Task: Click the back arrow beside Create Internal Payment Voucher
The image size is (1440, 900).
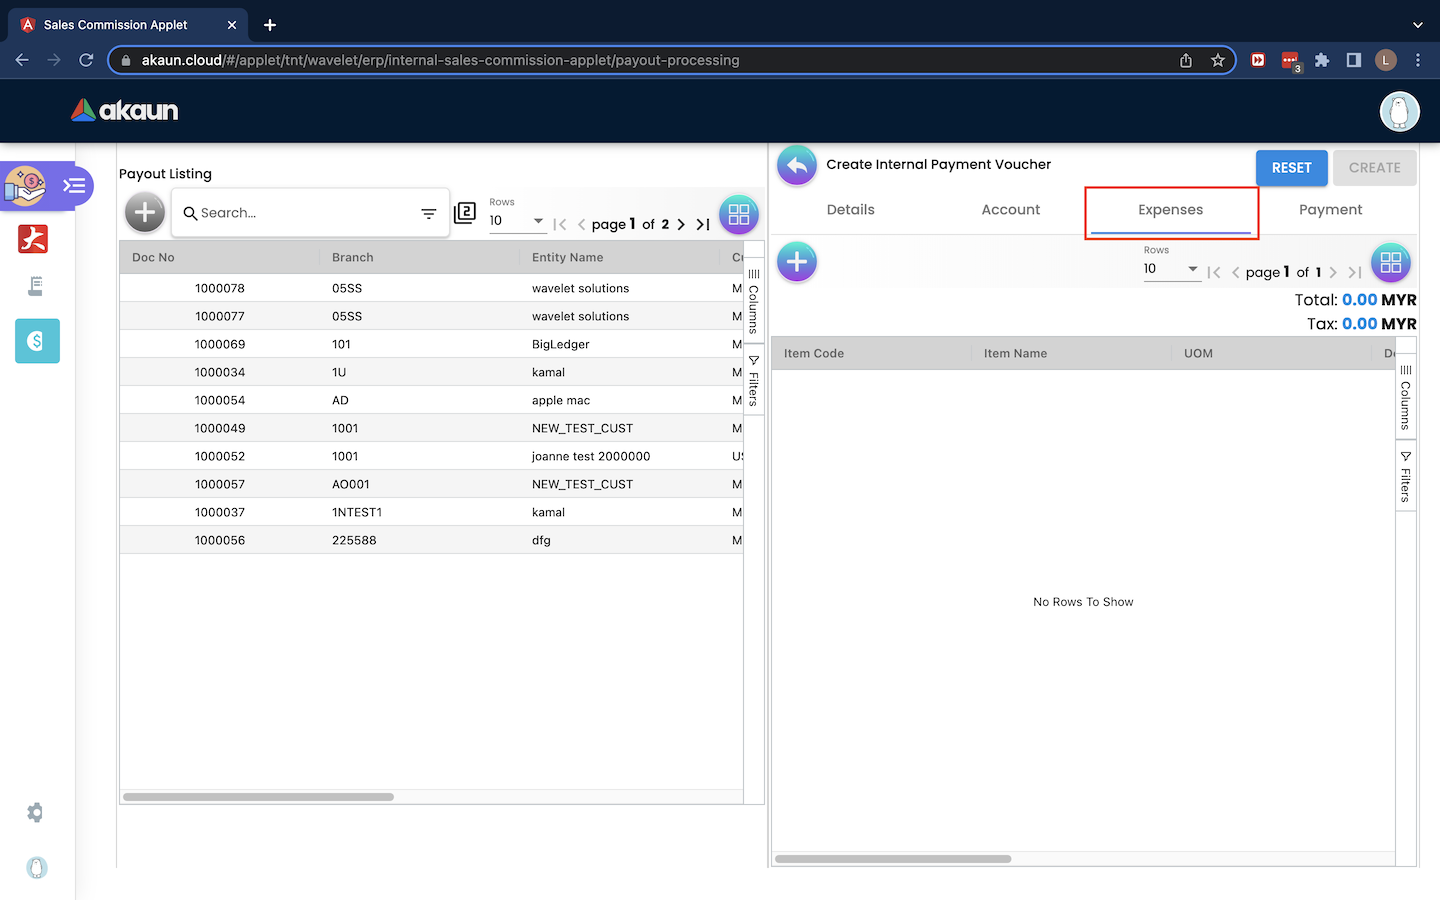Action: coord(797,166)
